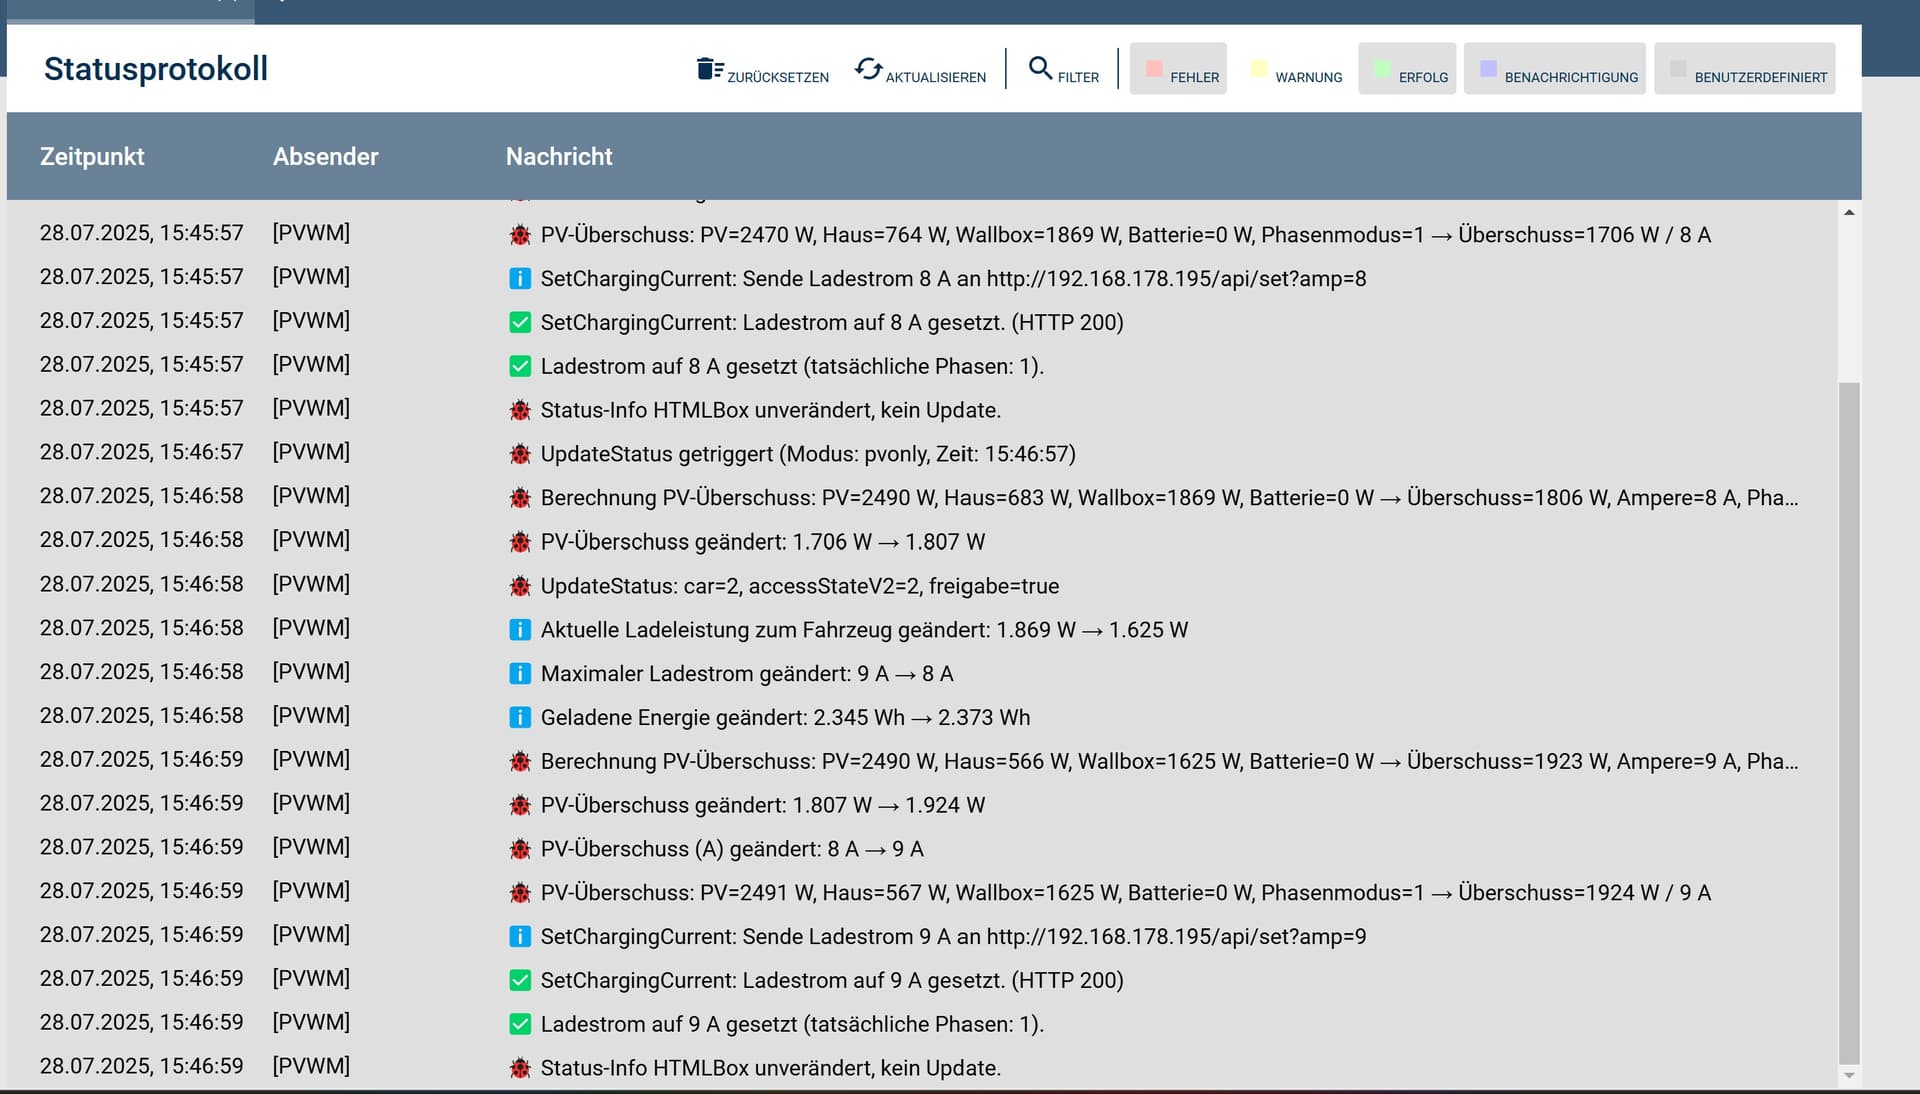Click the scrollbar down arrow

click(1849, 1076)
